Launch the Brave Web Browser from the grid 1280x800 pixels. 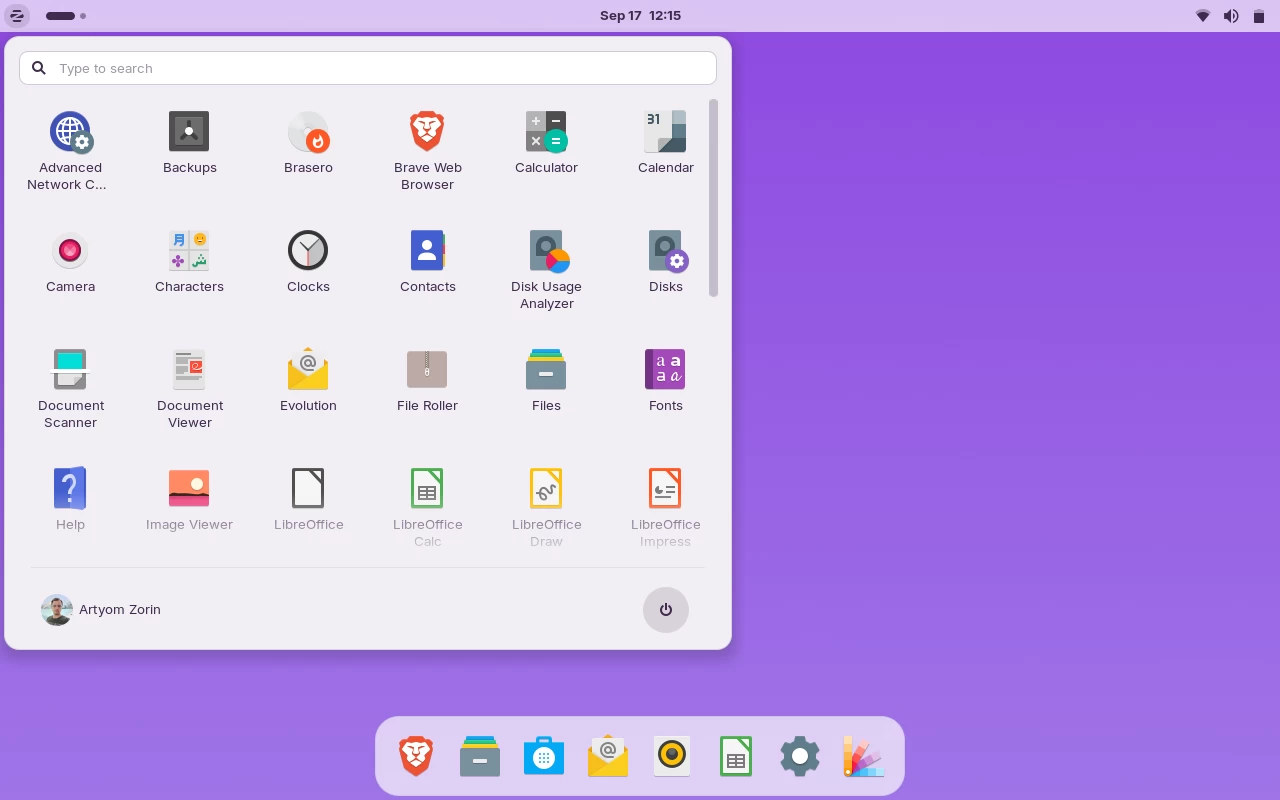[427, 140]
